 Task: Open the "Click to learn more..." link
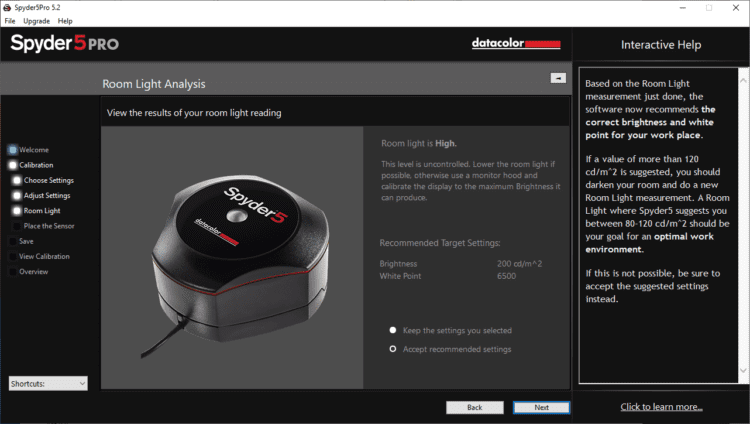[x=661, y=407]
